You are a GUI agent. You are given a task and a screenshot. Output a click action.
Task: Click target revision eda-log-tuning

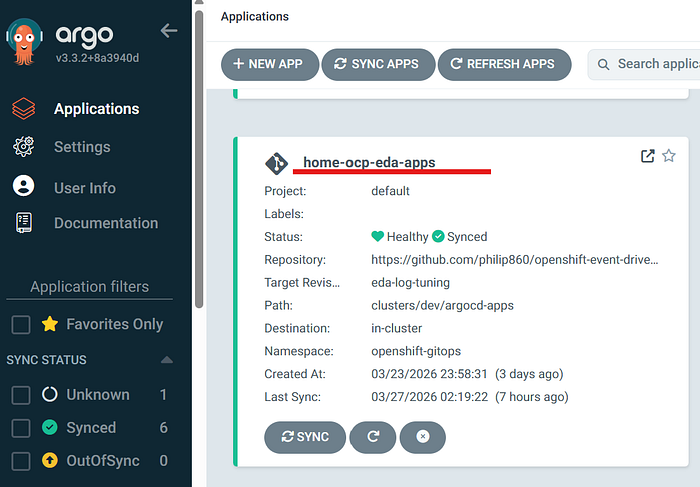tap(411, 283)
